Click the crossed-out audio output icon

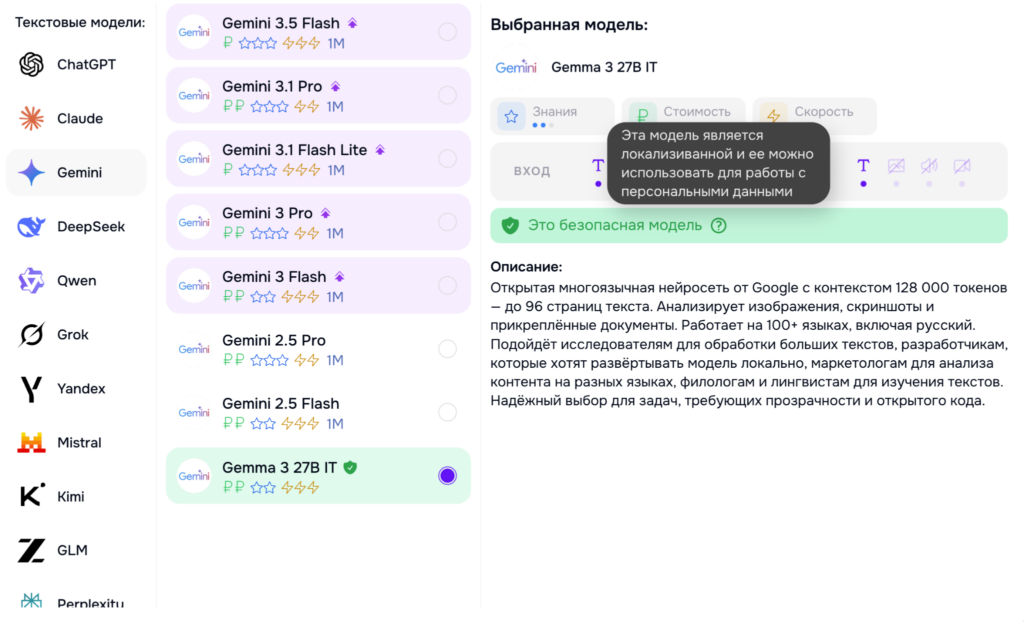pyautogui.click(x=929, y=166)
